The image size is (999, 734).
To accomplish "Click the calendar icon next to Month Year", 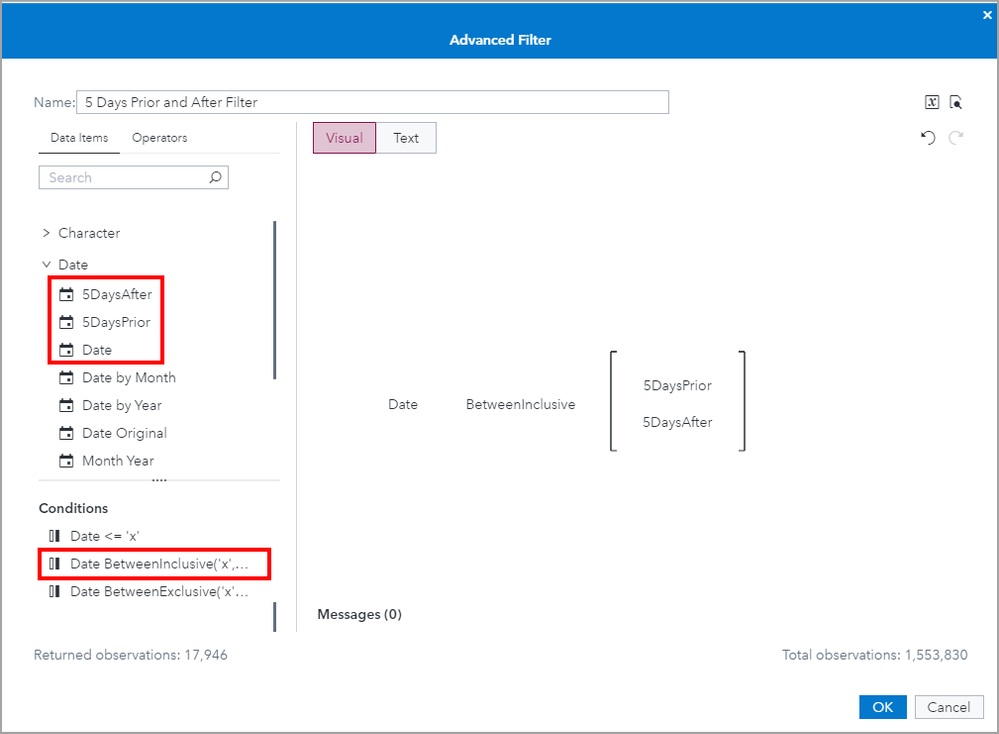I will pos(66,461).
